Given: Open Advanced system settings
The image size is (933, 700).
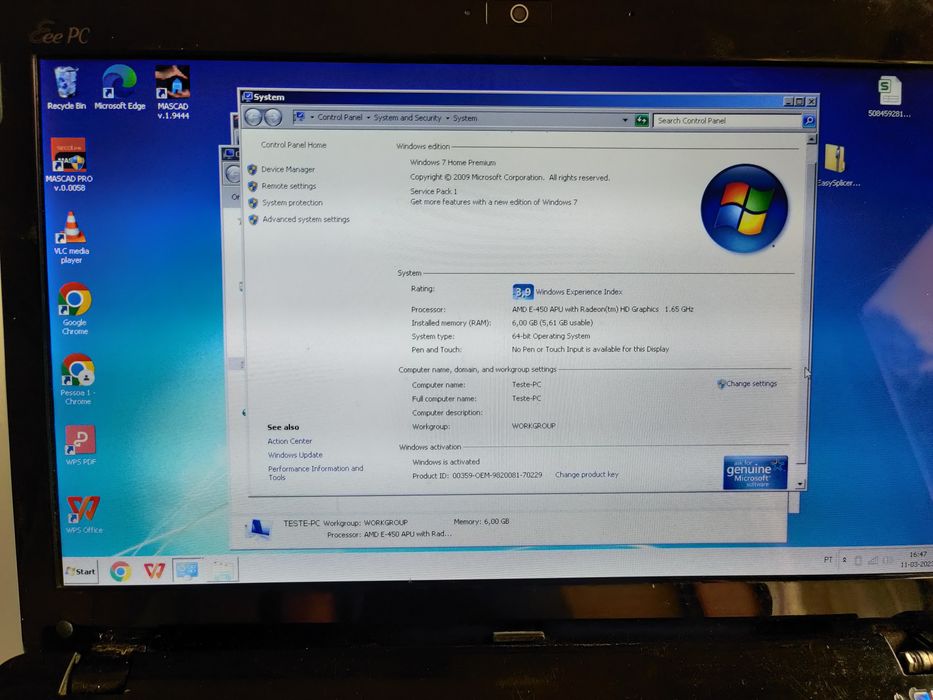Looking at the screenshot, I should 306,220.
